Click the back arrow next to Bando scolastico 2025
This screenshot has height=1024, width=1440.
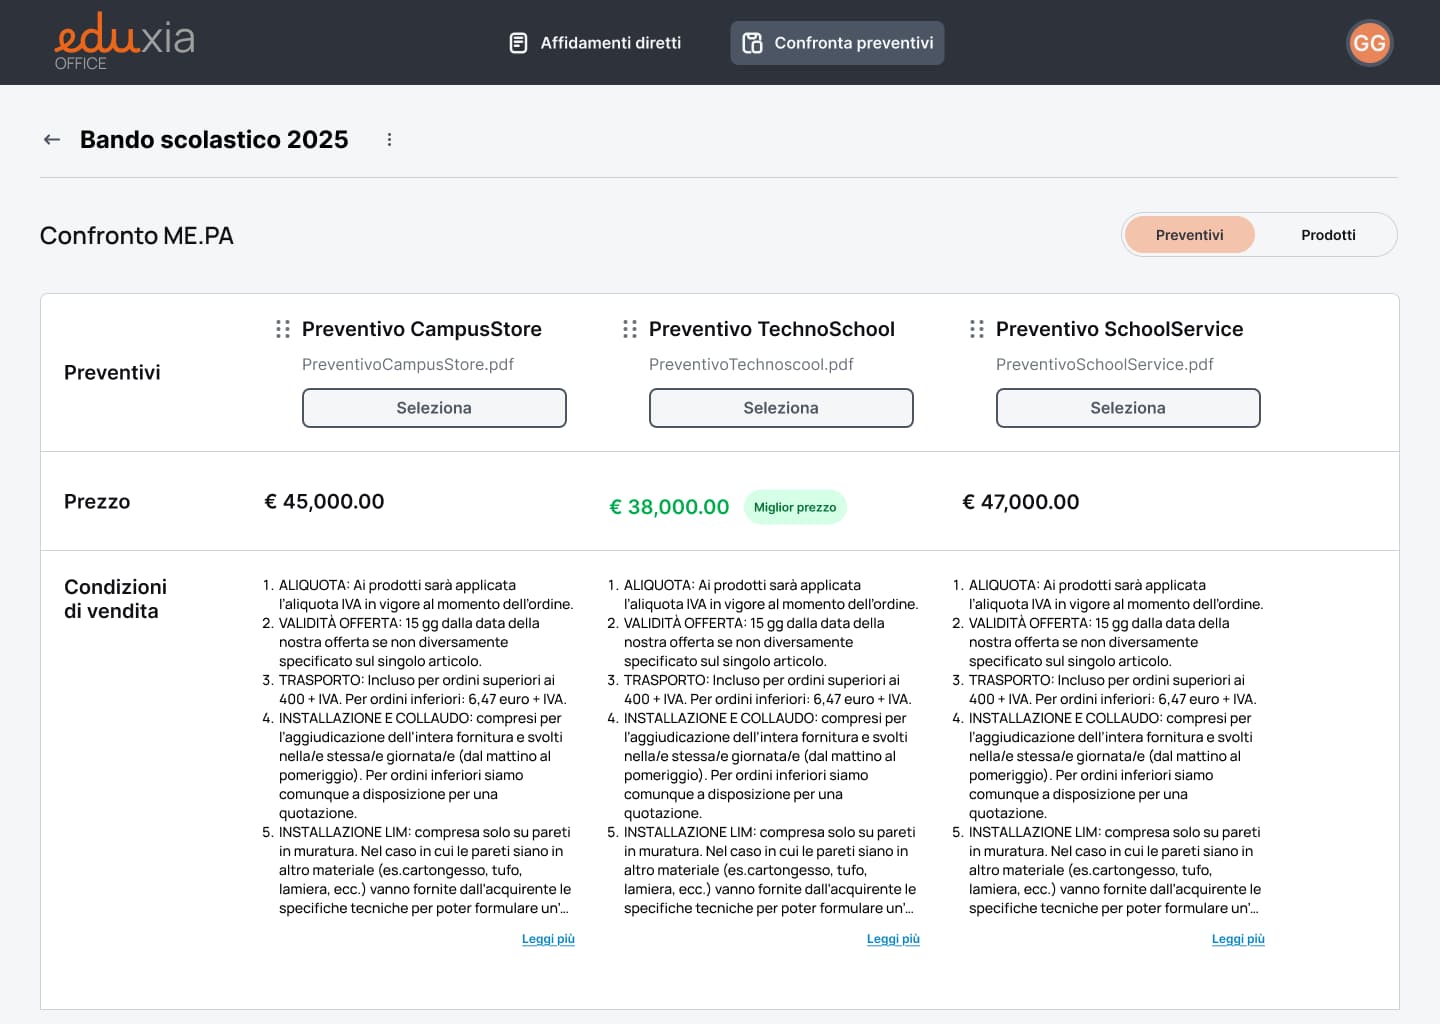point(52,140)
